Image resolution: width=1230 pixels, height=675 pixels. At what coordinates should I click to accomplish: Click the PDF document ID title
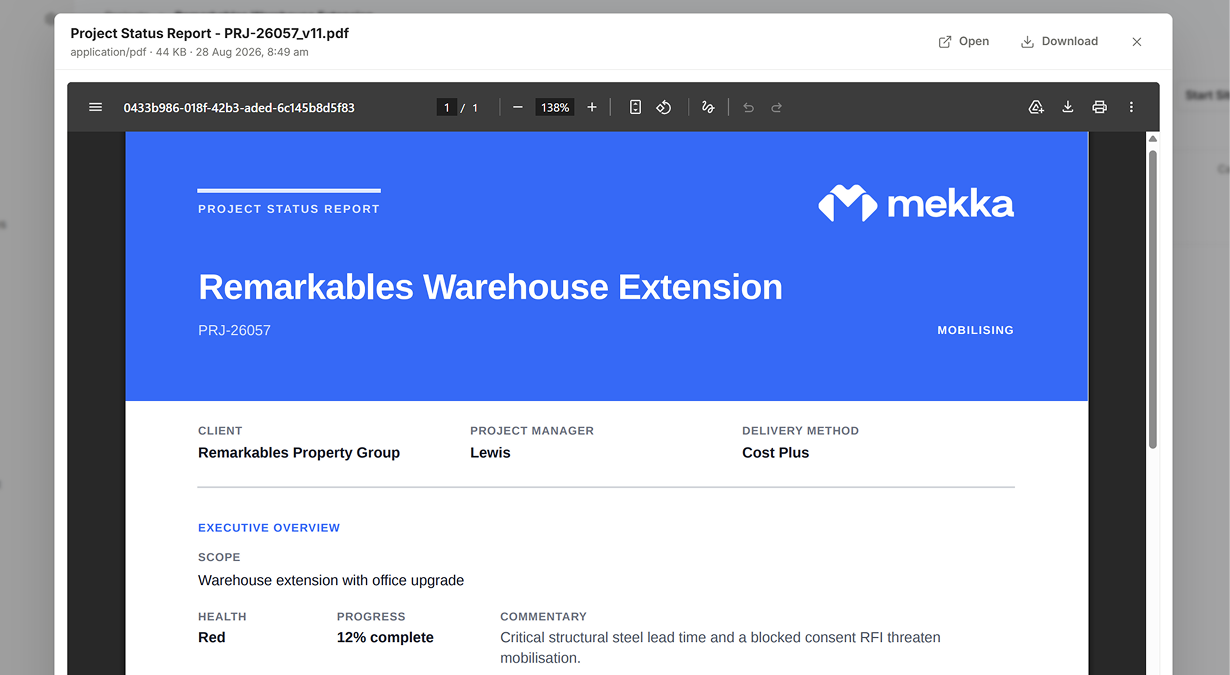pos(239,107)
